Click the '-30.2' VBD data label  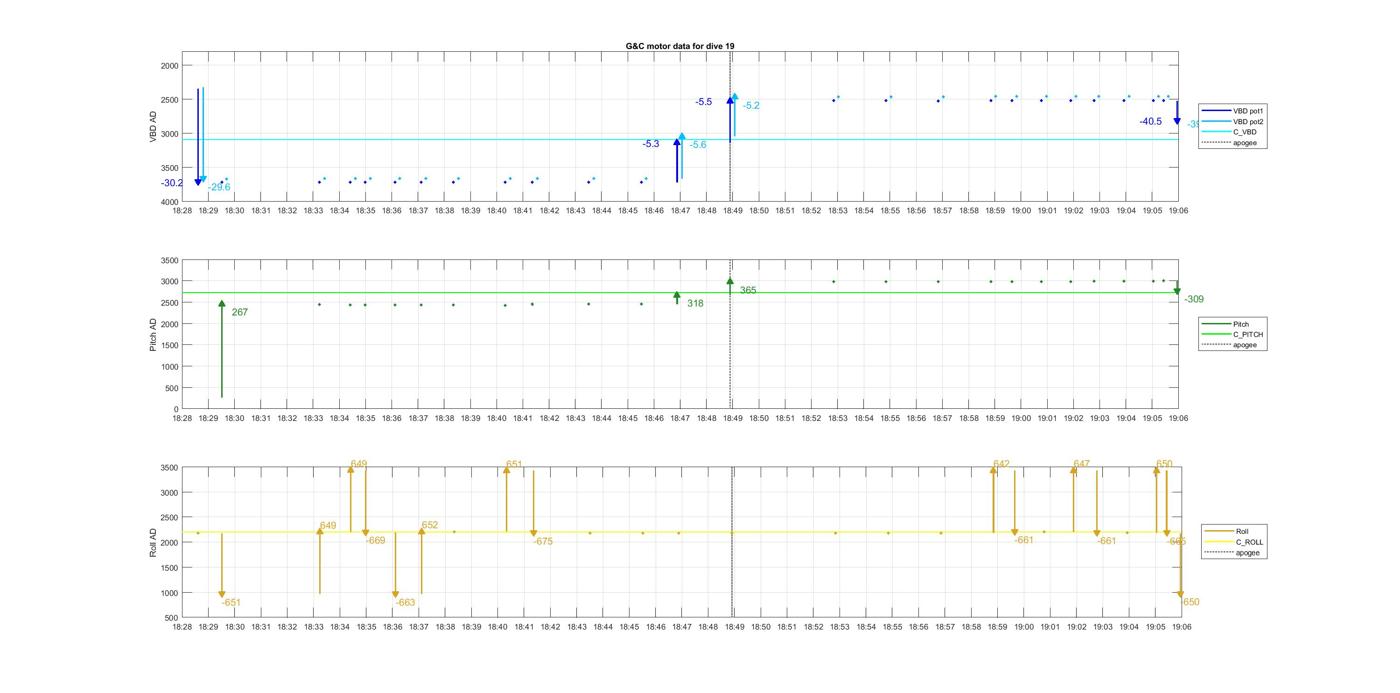[x=172, y=183]
